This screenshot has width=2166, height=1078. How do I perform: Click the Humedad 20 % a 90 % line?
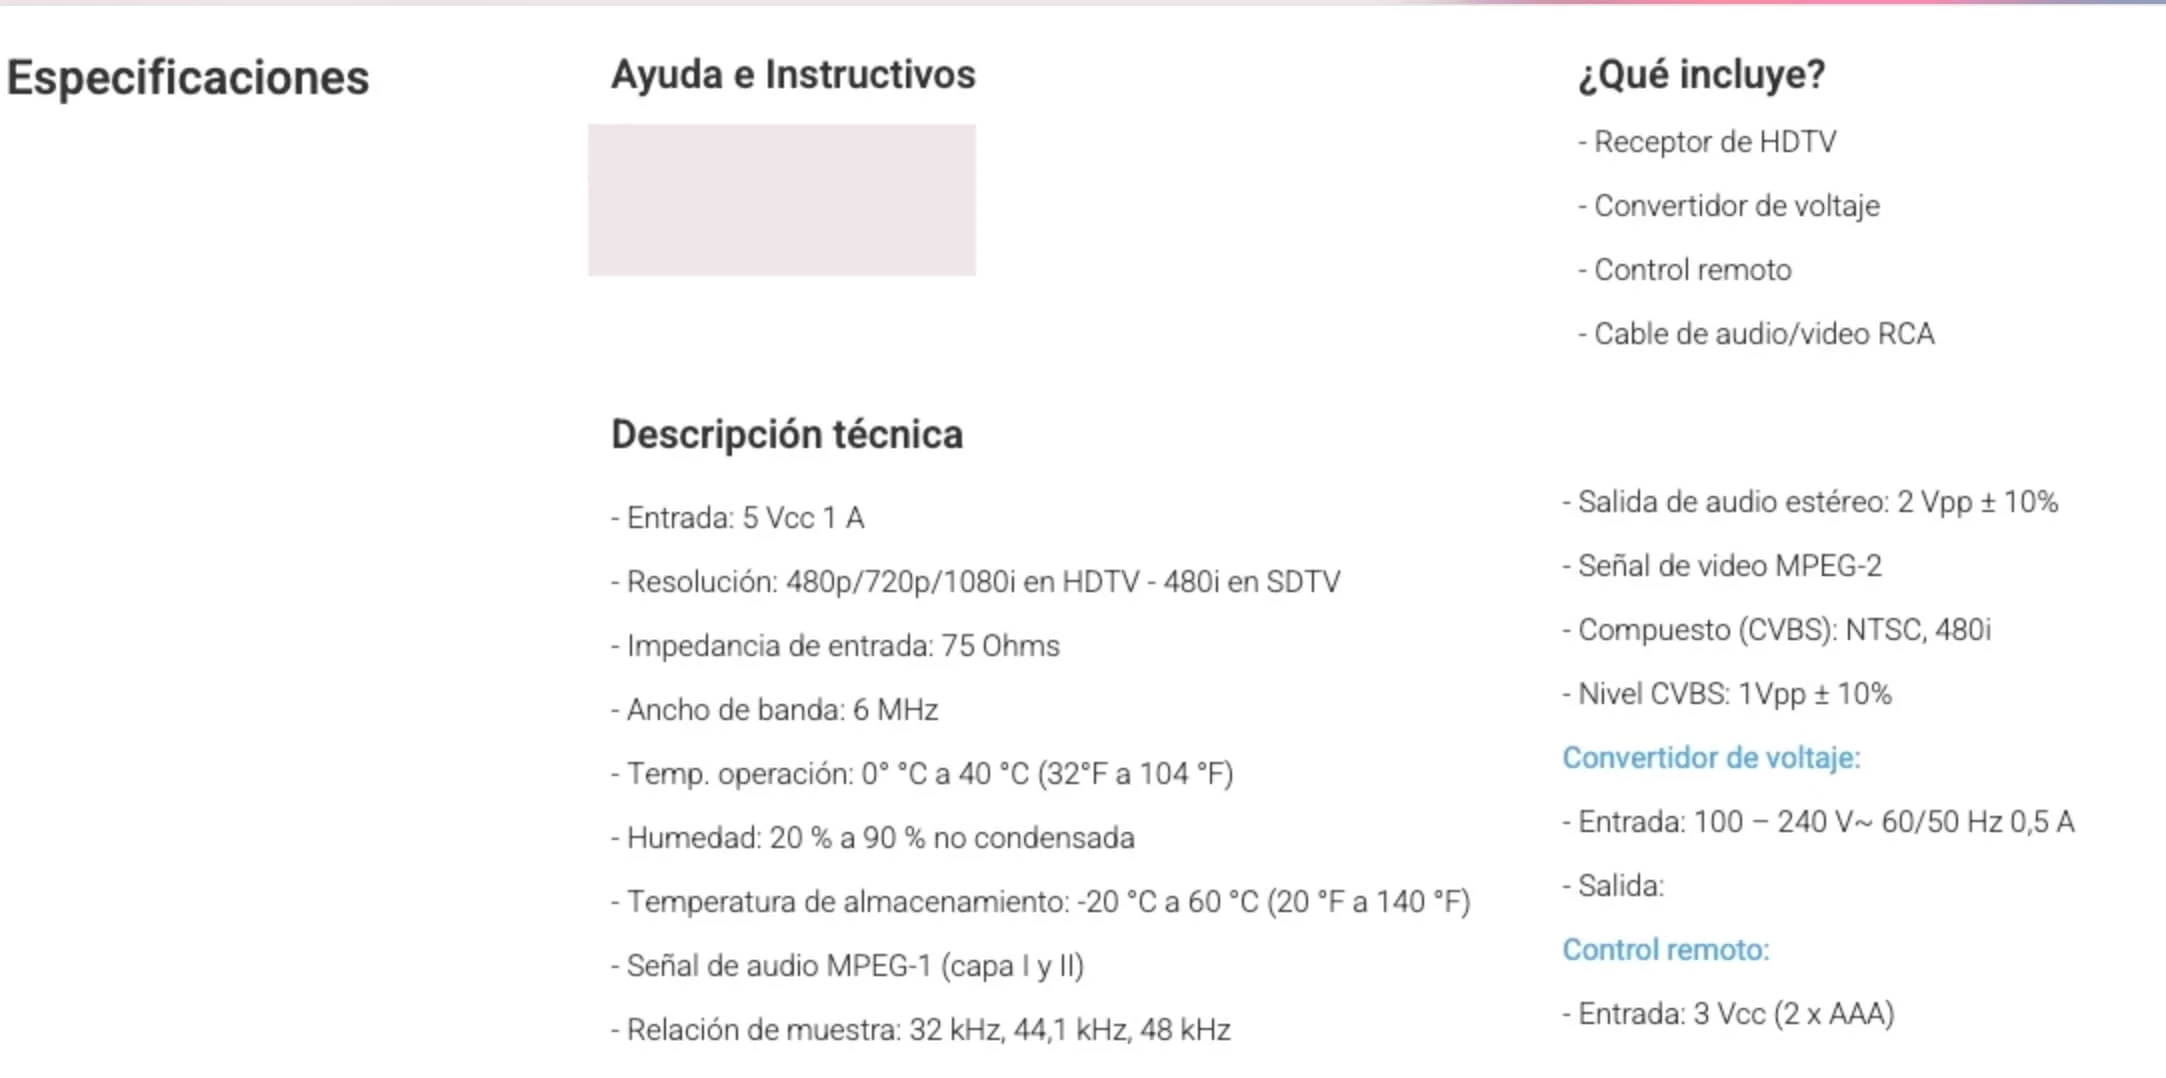pos(872,838)
